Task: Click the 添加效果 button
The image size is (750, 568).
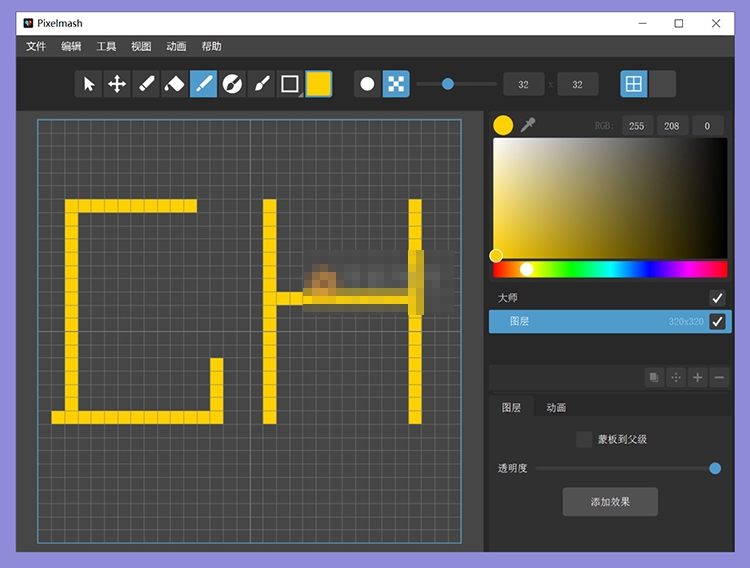Action: coord(610,501)
